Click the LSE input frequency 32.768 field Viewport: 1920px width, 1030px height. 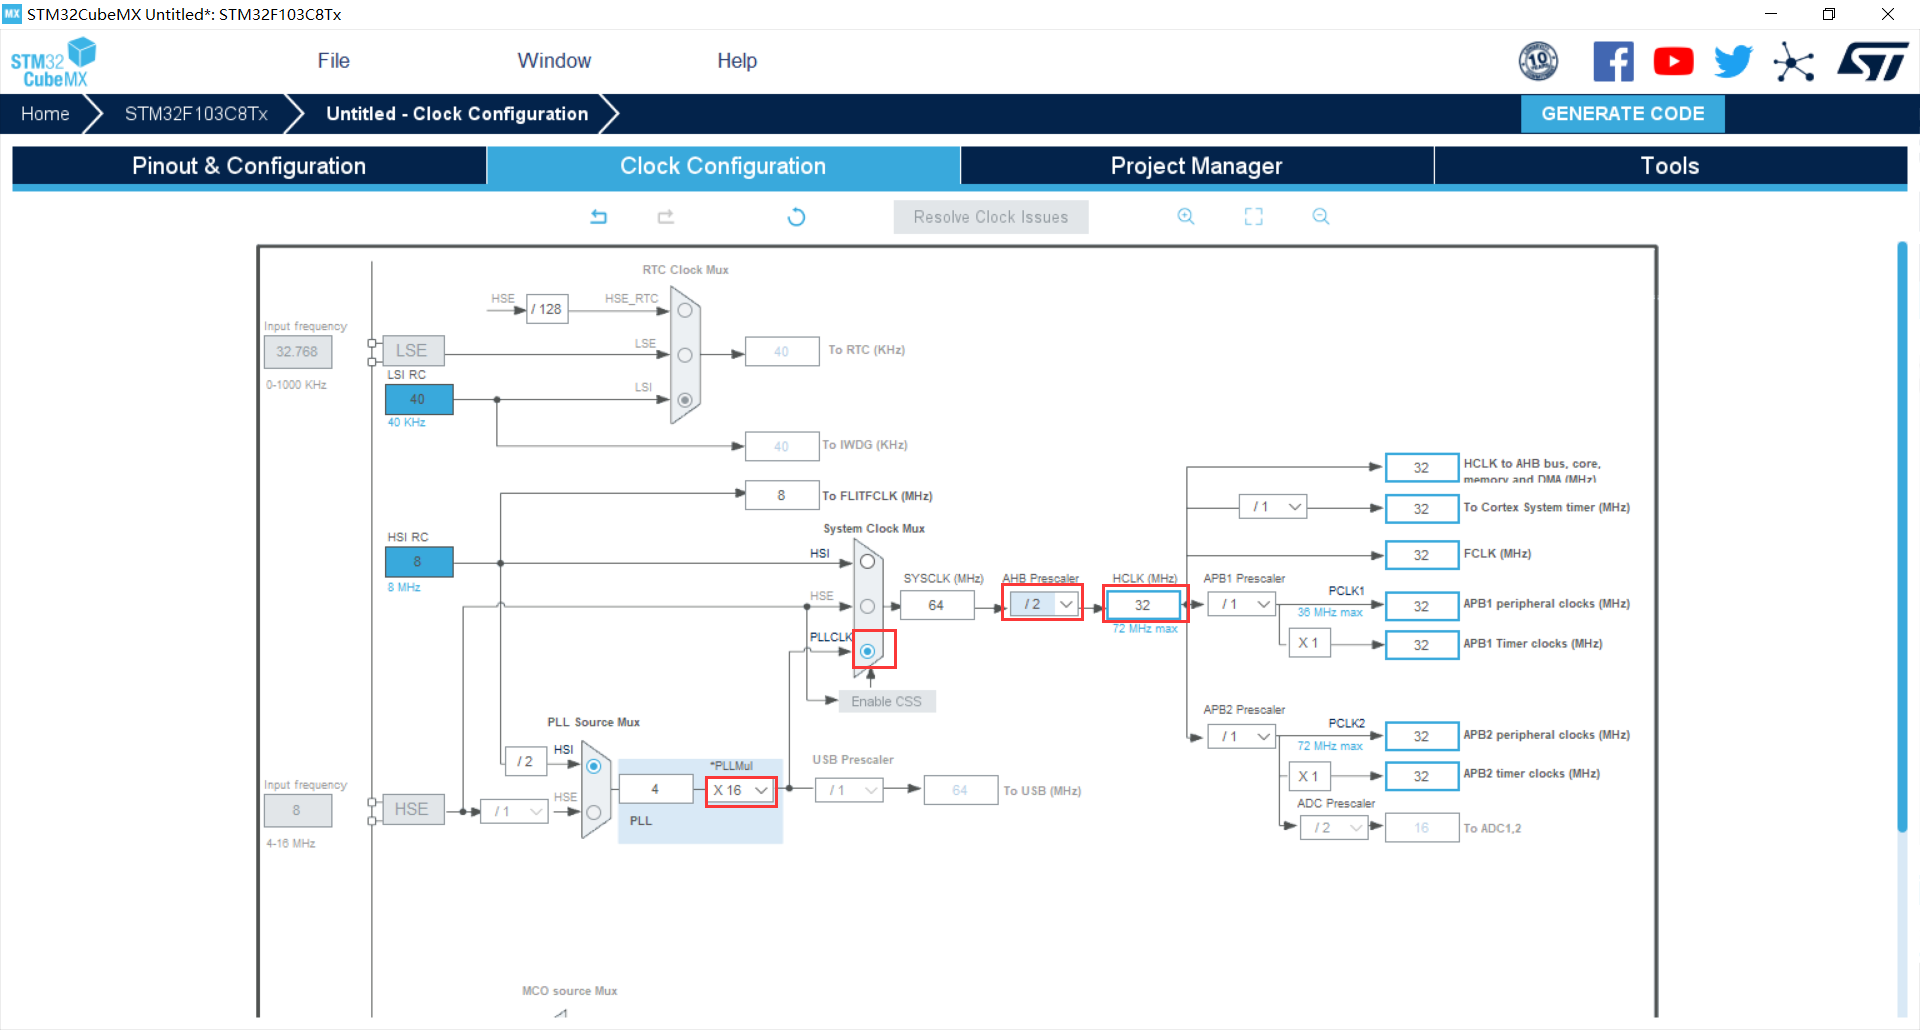click(x=297, y=352)
